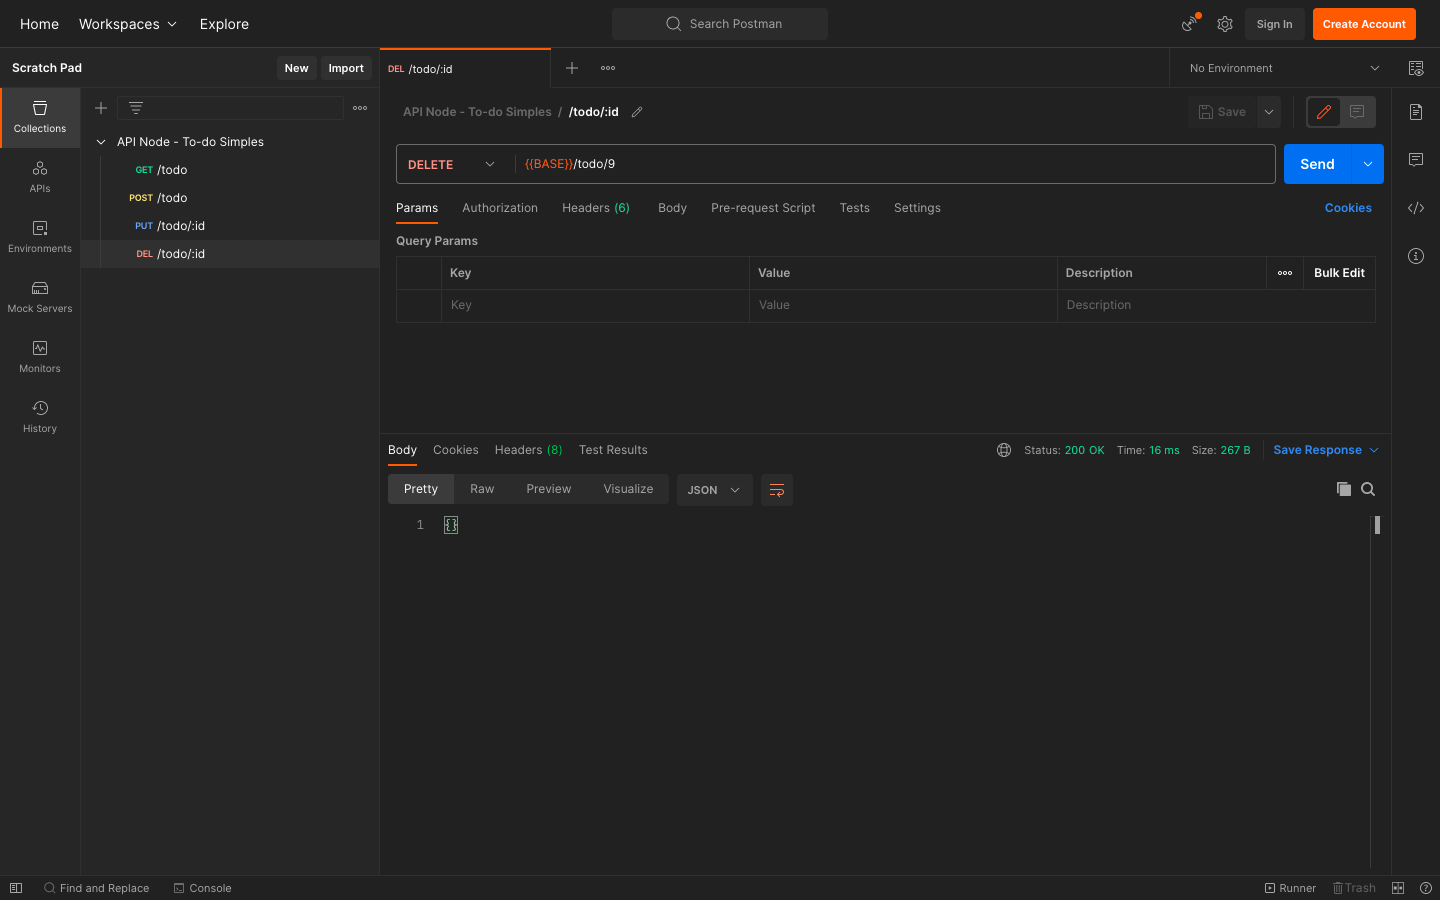Click the plus icon to create collection

101,108
